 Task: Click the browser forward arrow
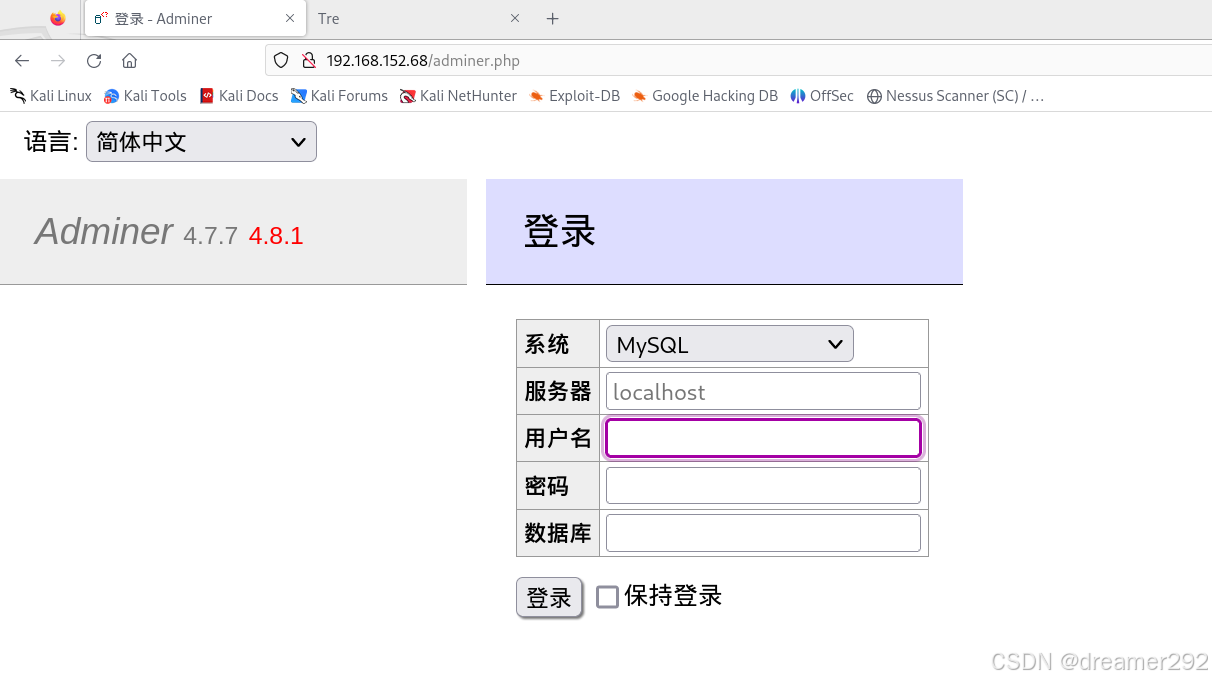(x=58, y=61)
